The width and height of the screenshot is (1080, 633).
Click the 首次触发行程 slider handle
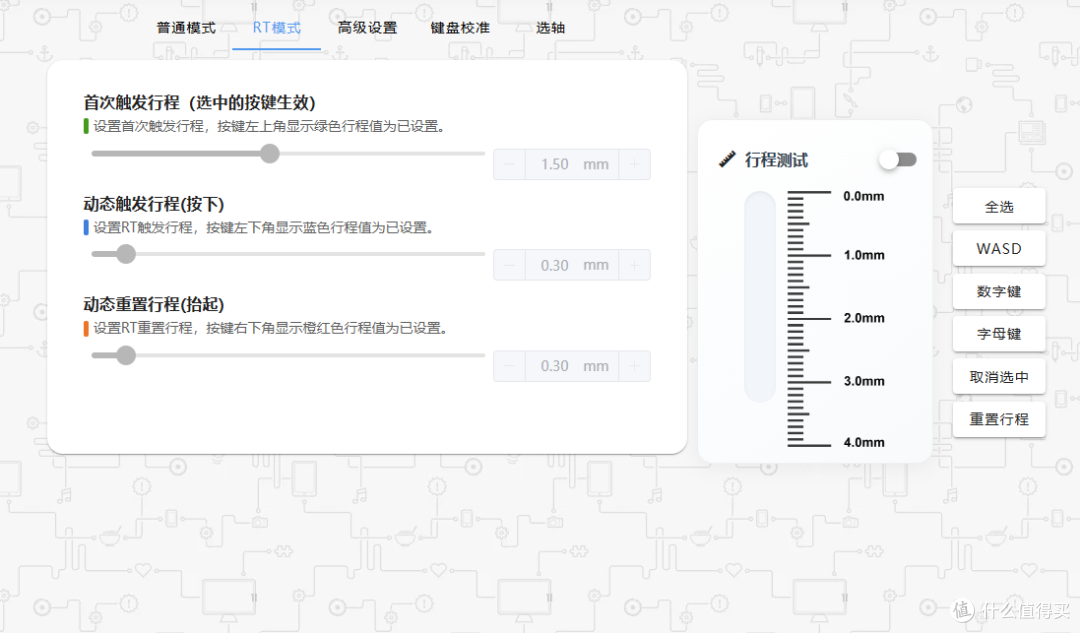pyautogui.click(x=270, y=154)
